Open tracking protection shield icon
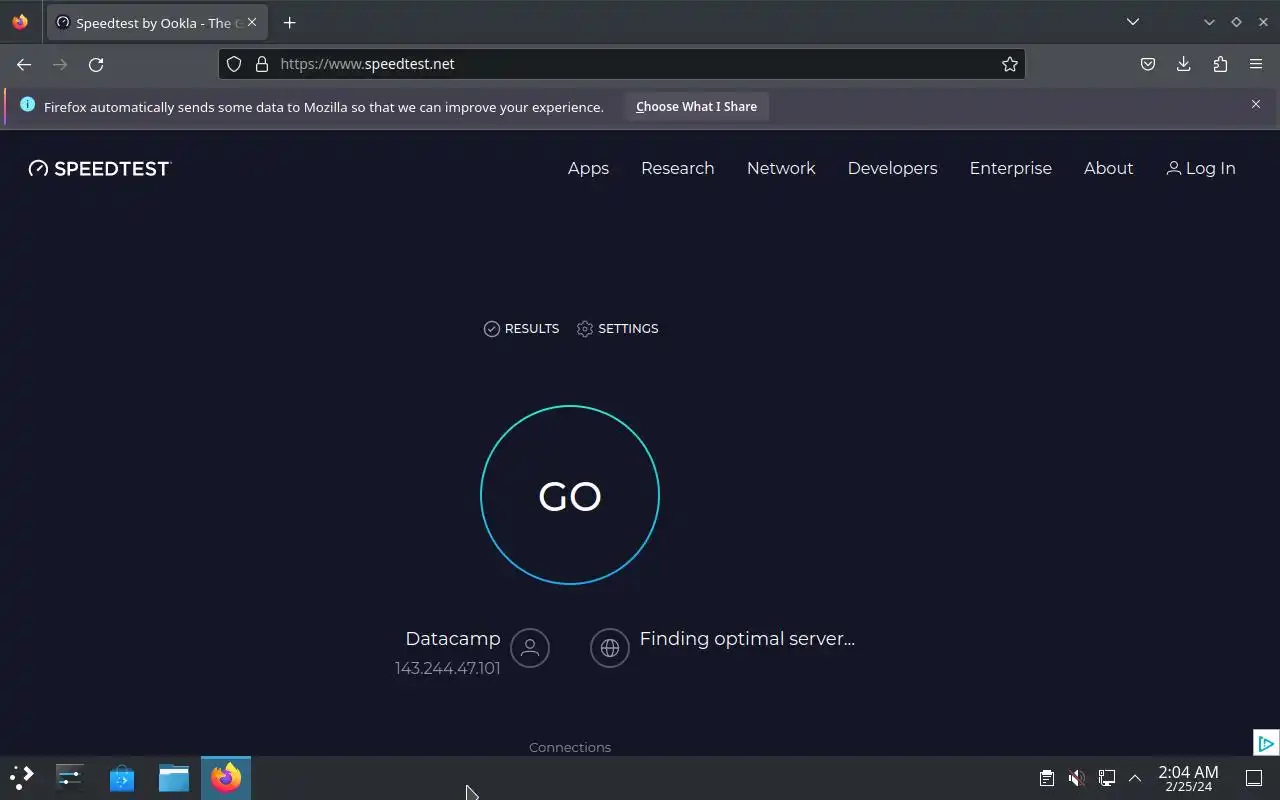This screenshot has width=1280, height=800. click(234, 64)
